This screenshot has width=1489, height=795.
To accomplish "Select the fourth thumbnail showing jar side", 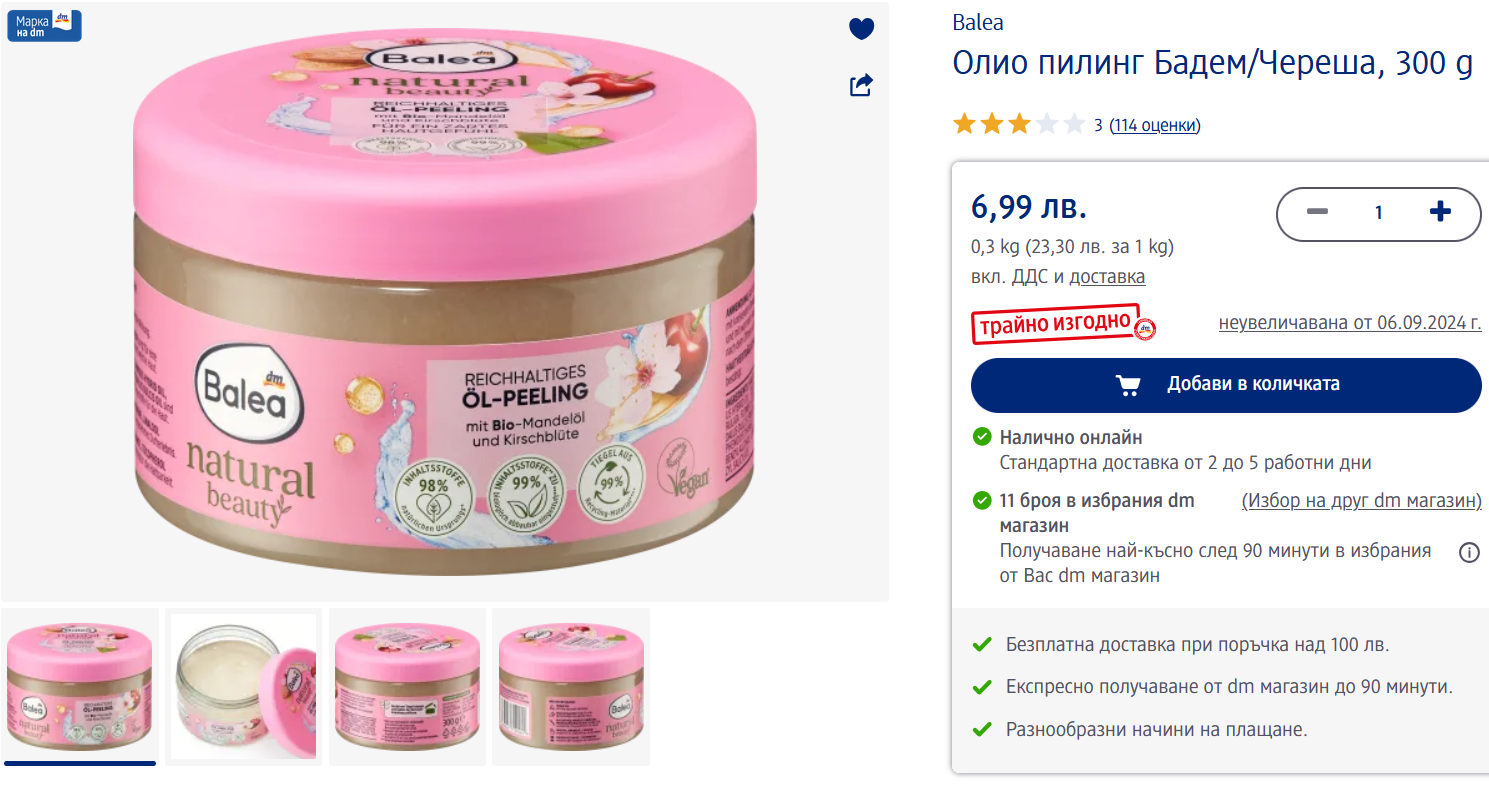I will pyautogui.click(x=572, y=686).
